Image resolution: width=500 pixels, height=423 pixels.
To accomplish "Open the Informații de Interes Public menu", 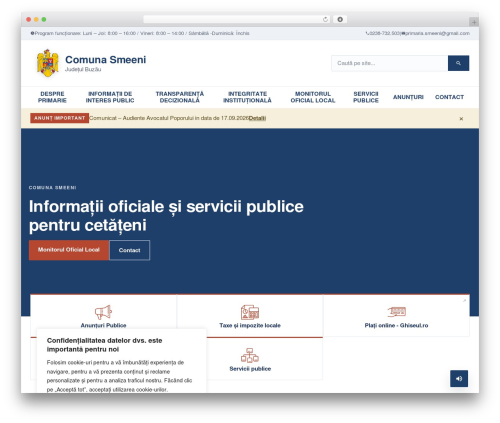I will pos(110,97).
